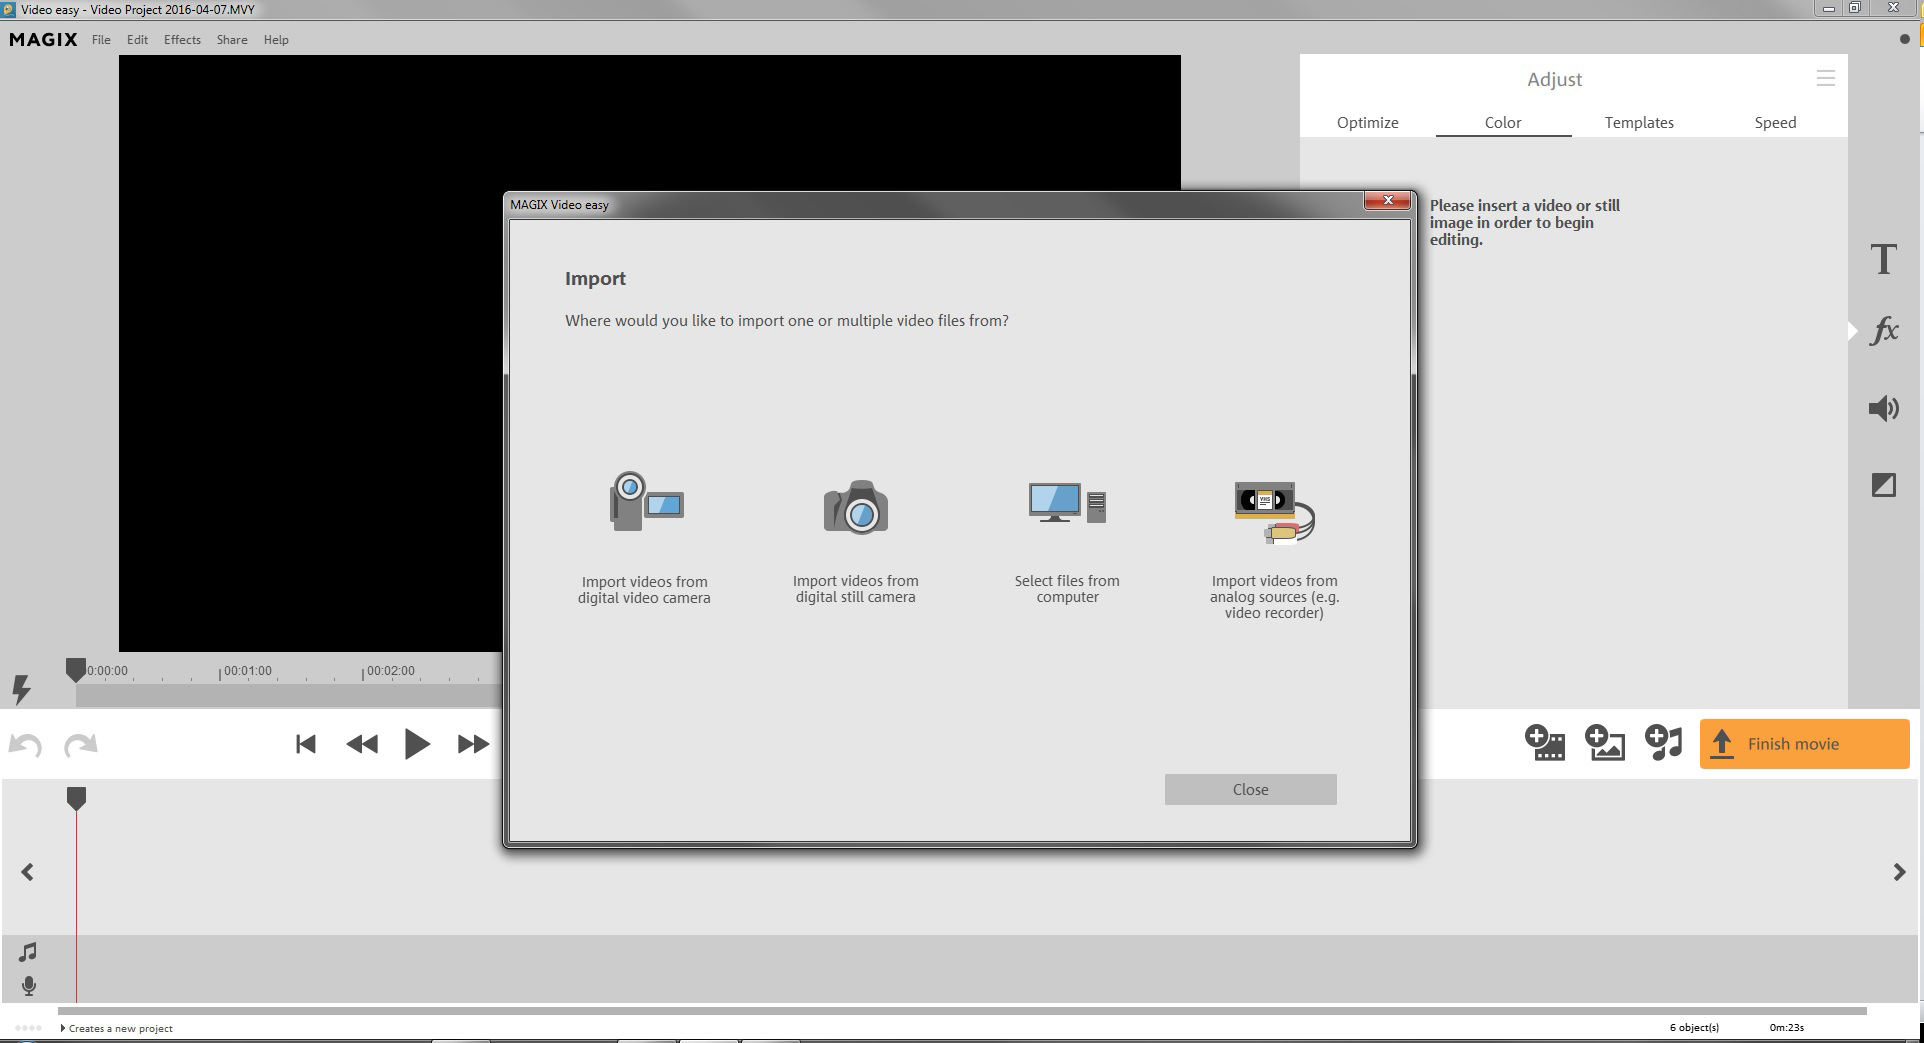The width and height of the screenshot is (1924, 1043).
Task: Click the 00:02:00 mark on ruler
Action: click(x=390, y=671)
